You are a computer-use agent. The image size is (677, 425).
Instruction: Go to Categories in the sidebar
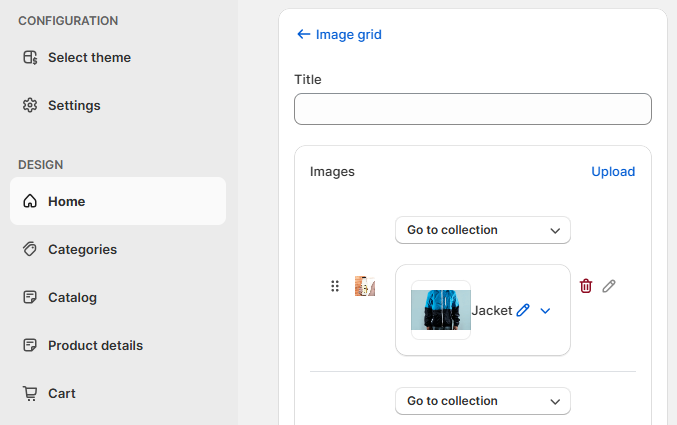118,249
